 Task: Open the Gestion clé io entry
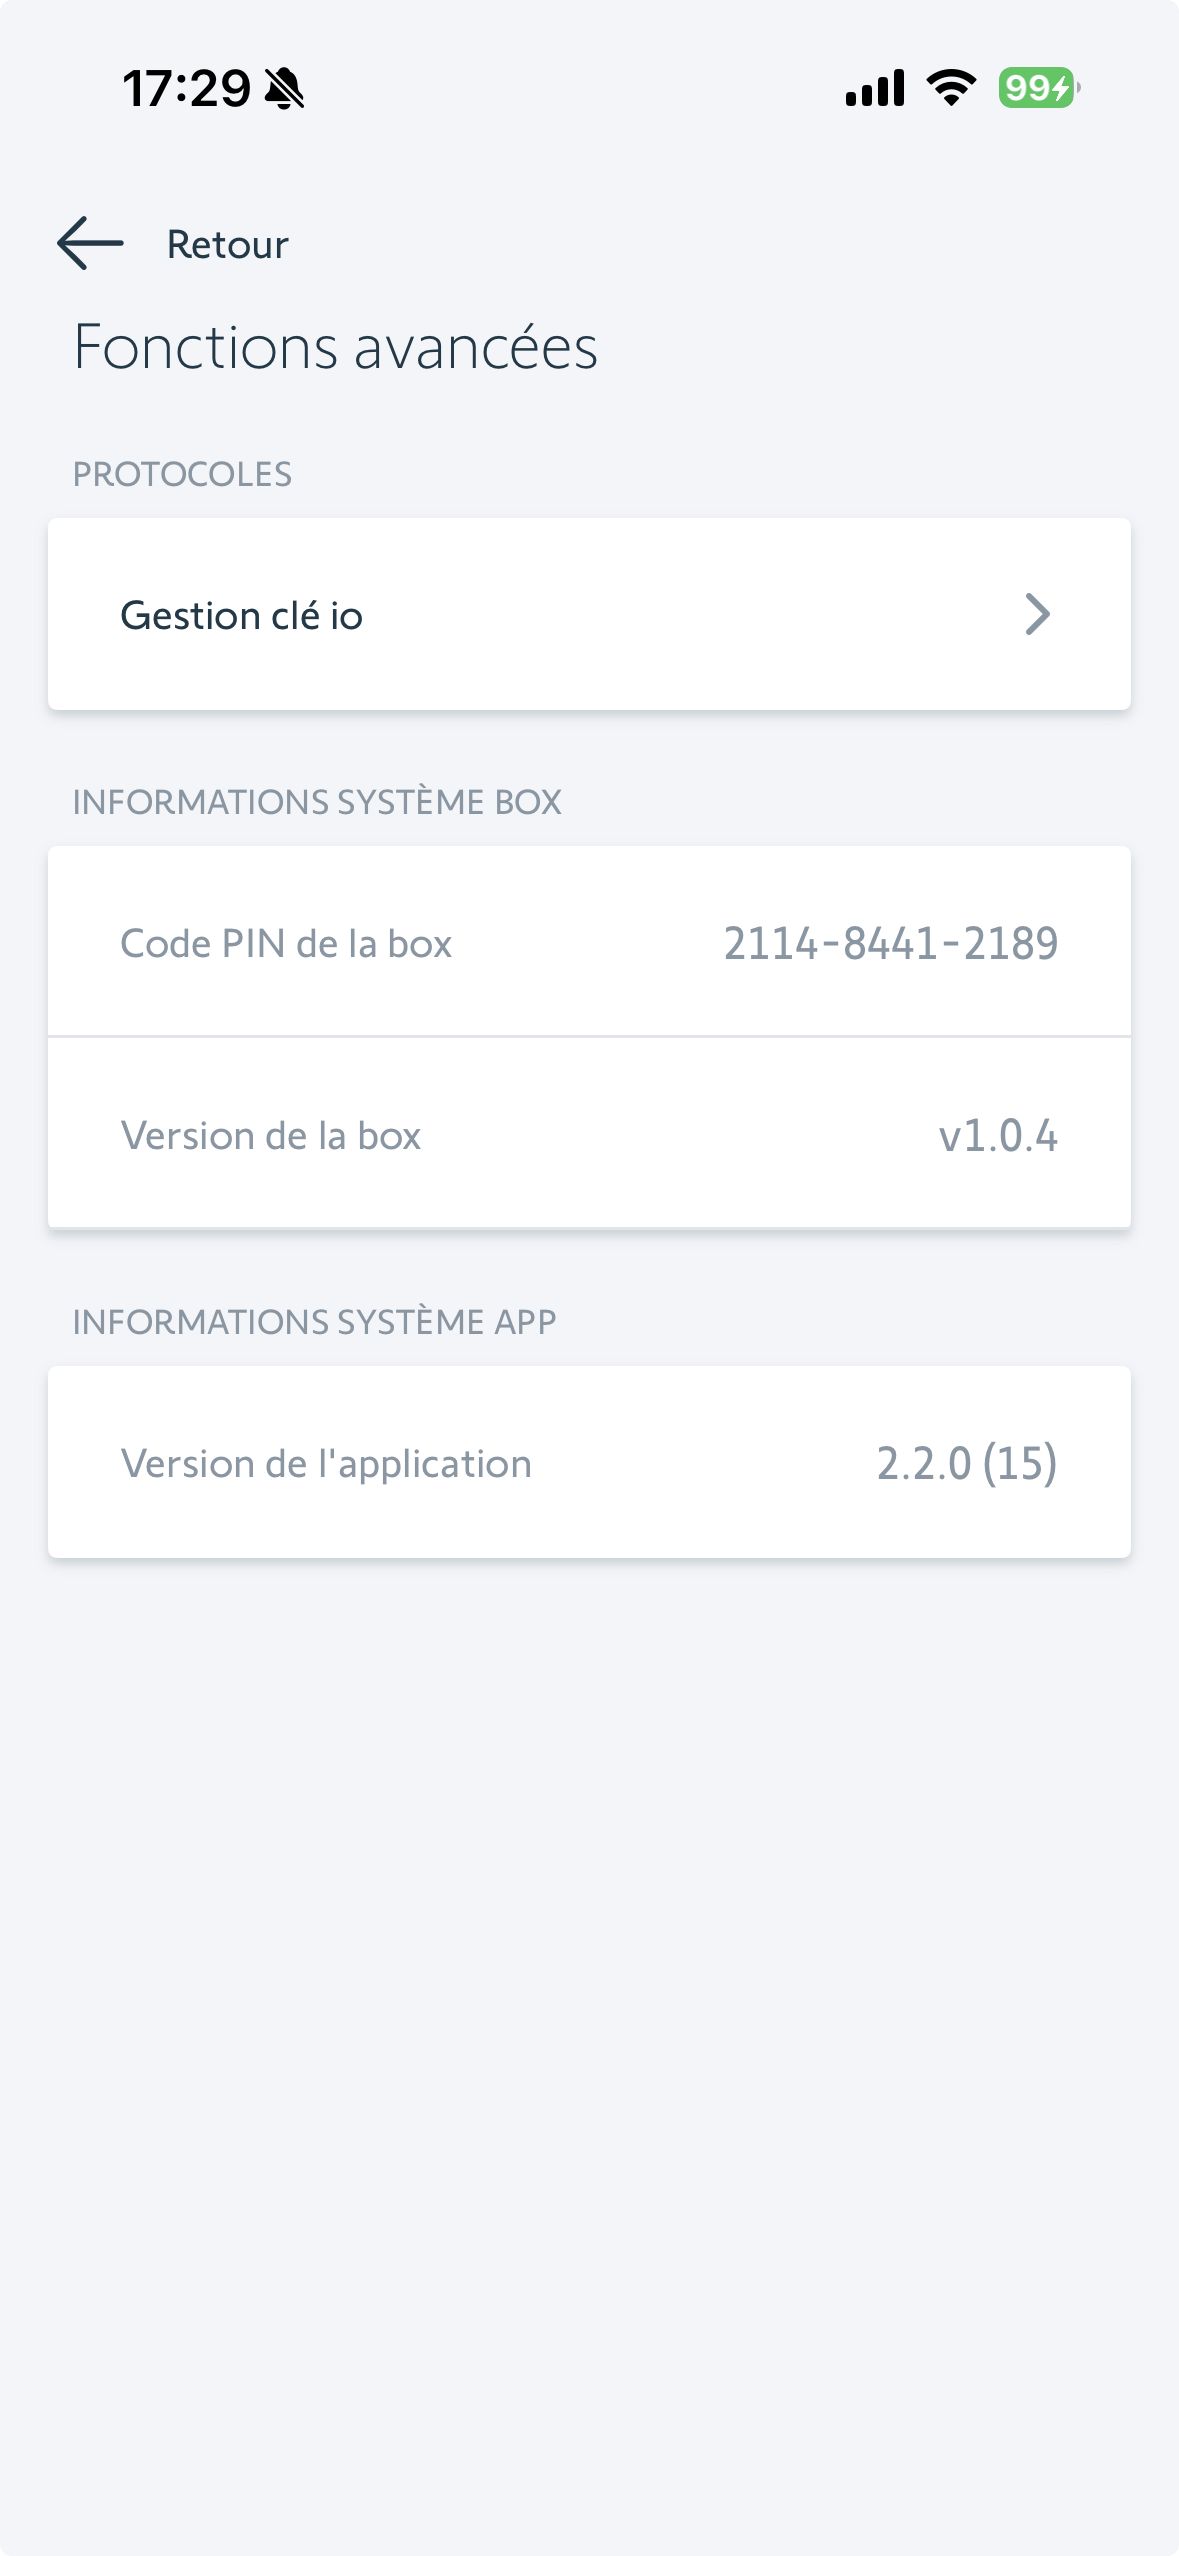point(589,614)
